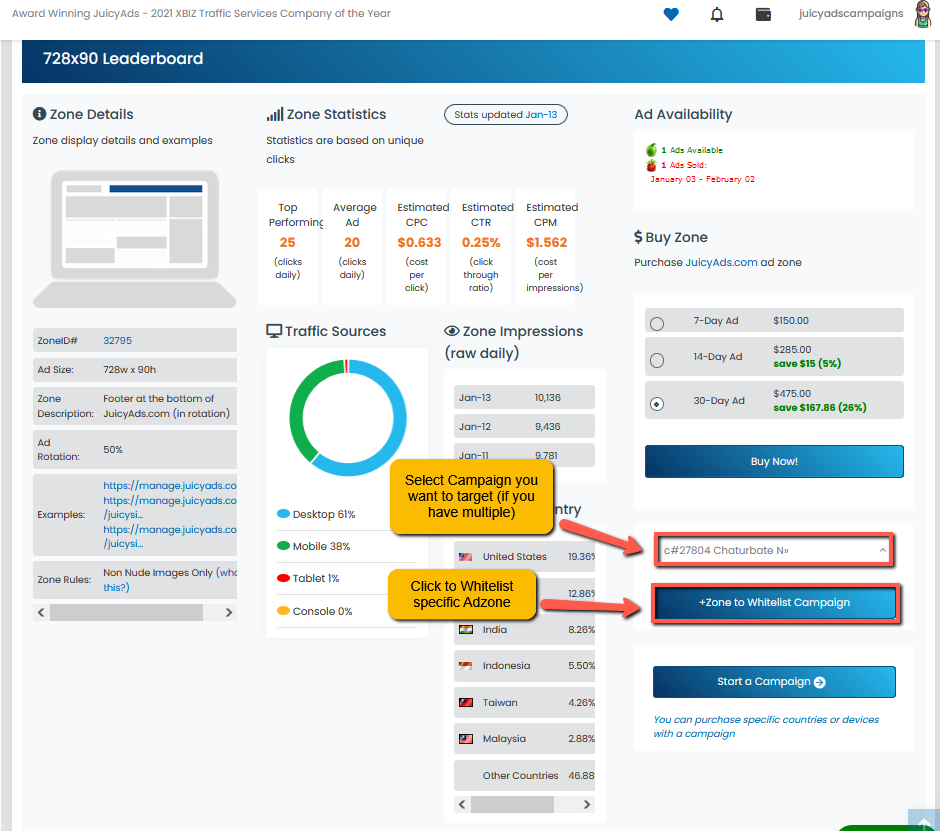Click the scroll-to-top arrow icon
Image resolution: width=940 pixels, height=831 pixels.
924,821
